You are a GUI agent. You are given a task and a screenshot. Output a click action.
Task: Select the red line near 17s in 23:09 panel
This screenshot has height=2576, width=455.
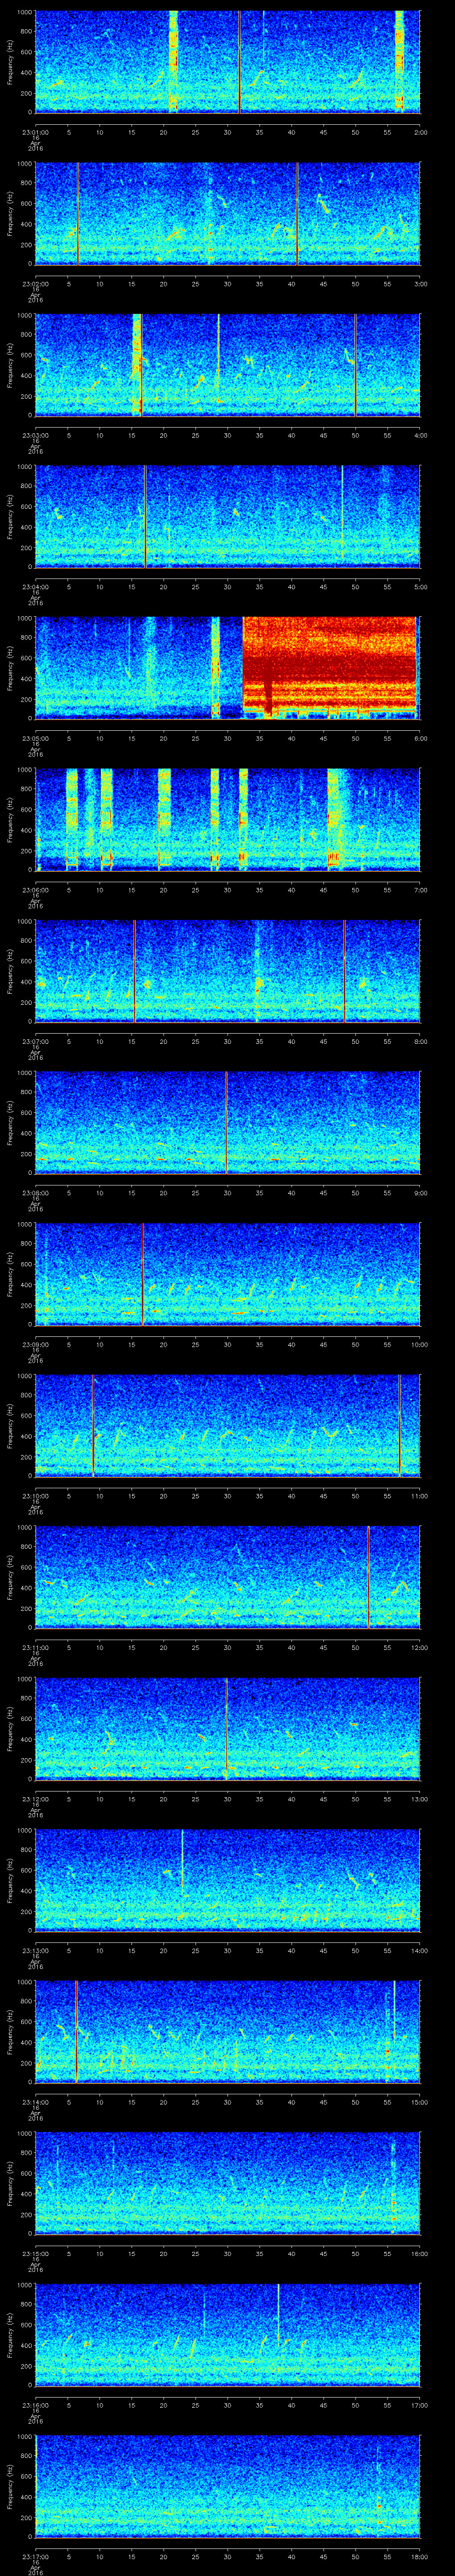click(x=143, y=1273)
